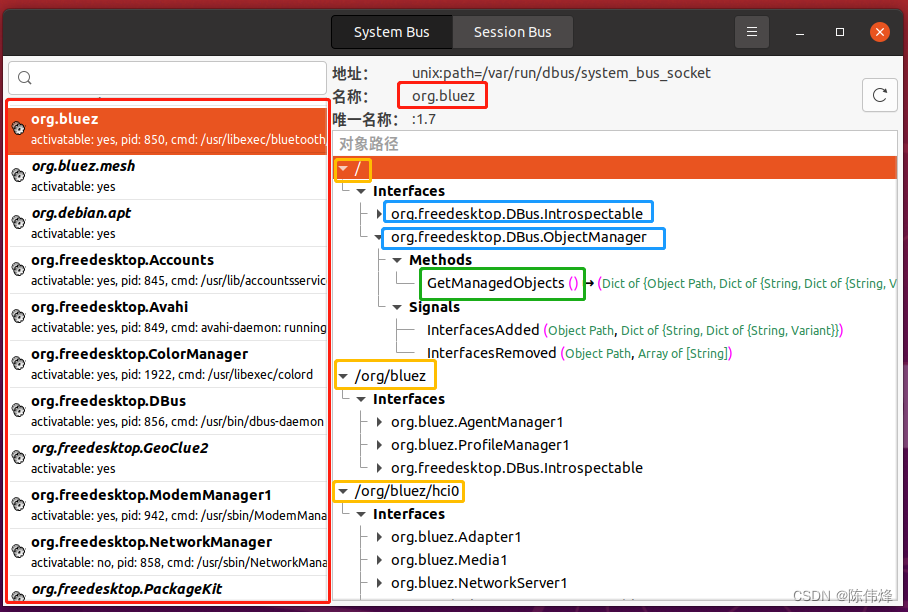Click the refresh/reload button
908x612 pixels.
pyautogui.click(x=880, y=95)
